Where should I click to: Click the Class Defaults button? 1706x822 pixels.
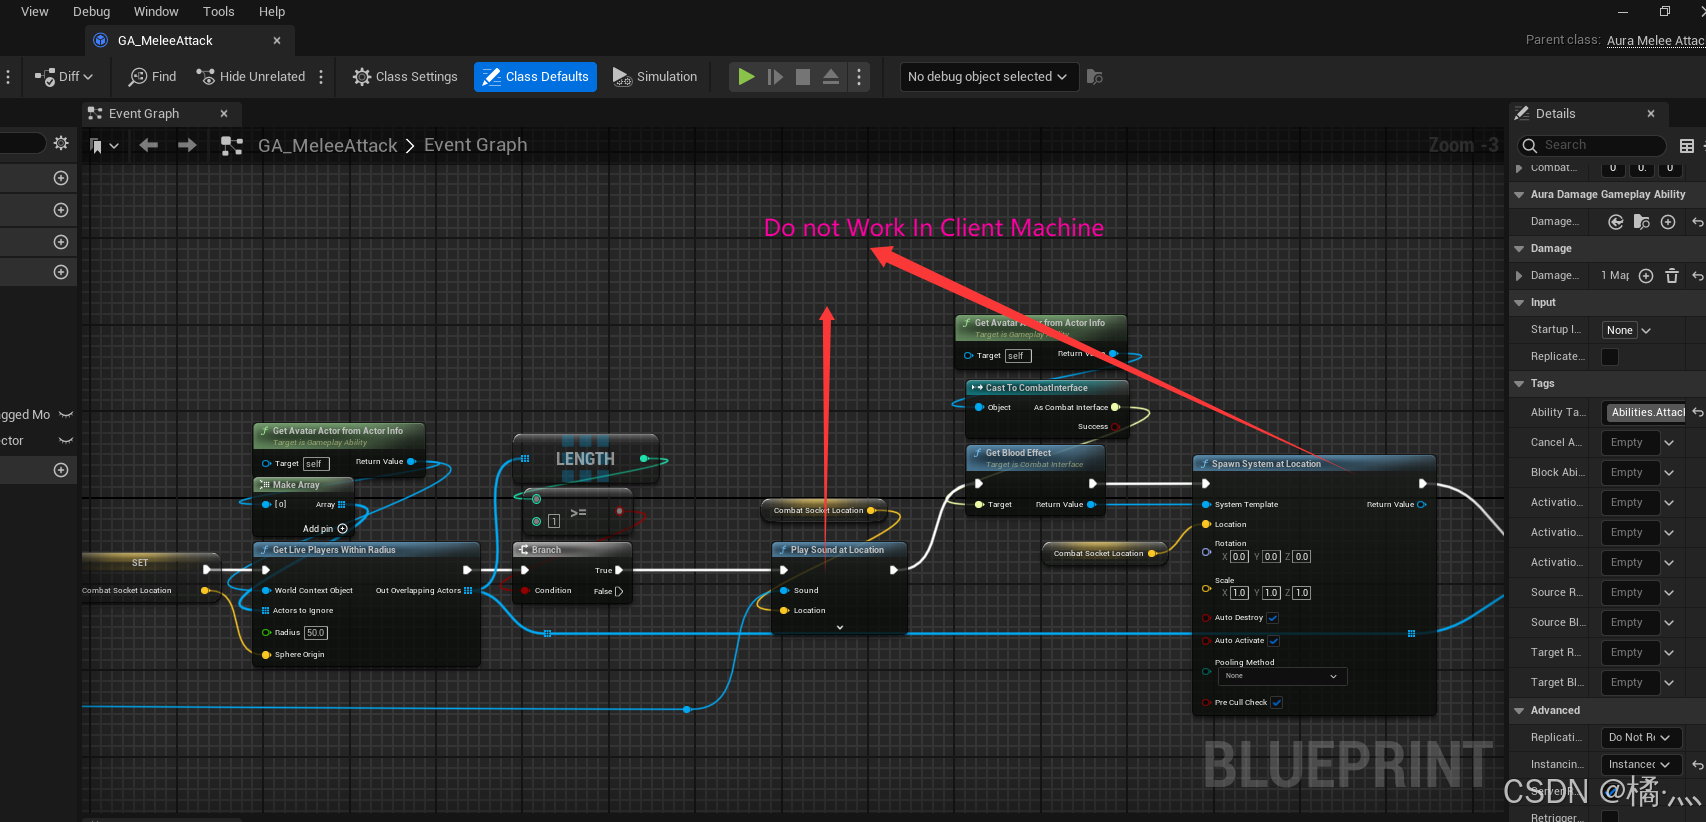pos(535,77)
